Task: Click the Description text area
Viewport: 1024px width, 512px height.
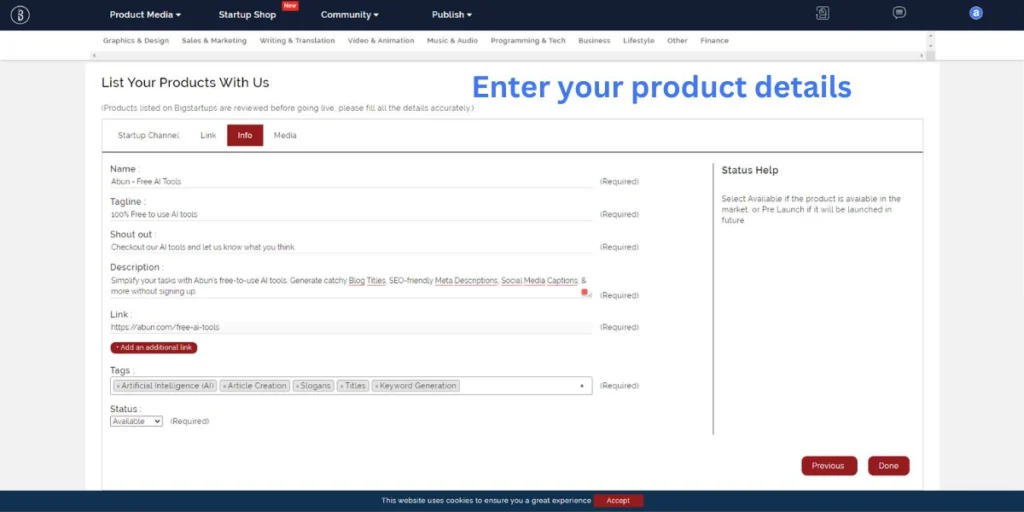Action: pyautogui.click(x=351, y=286)
